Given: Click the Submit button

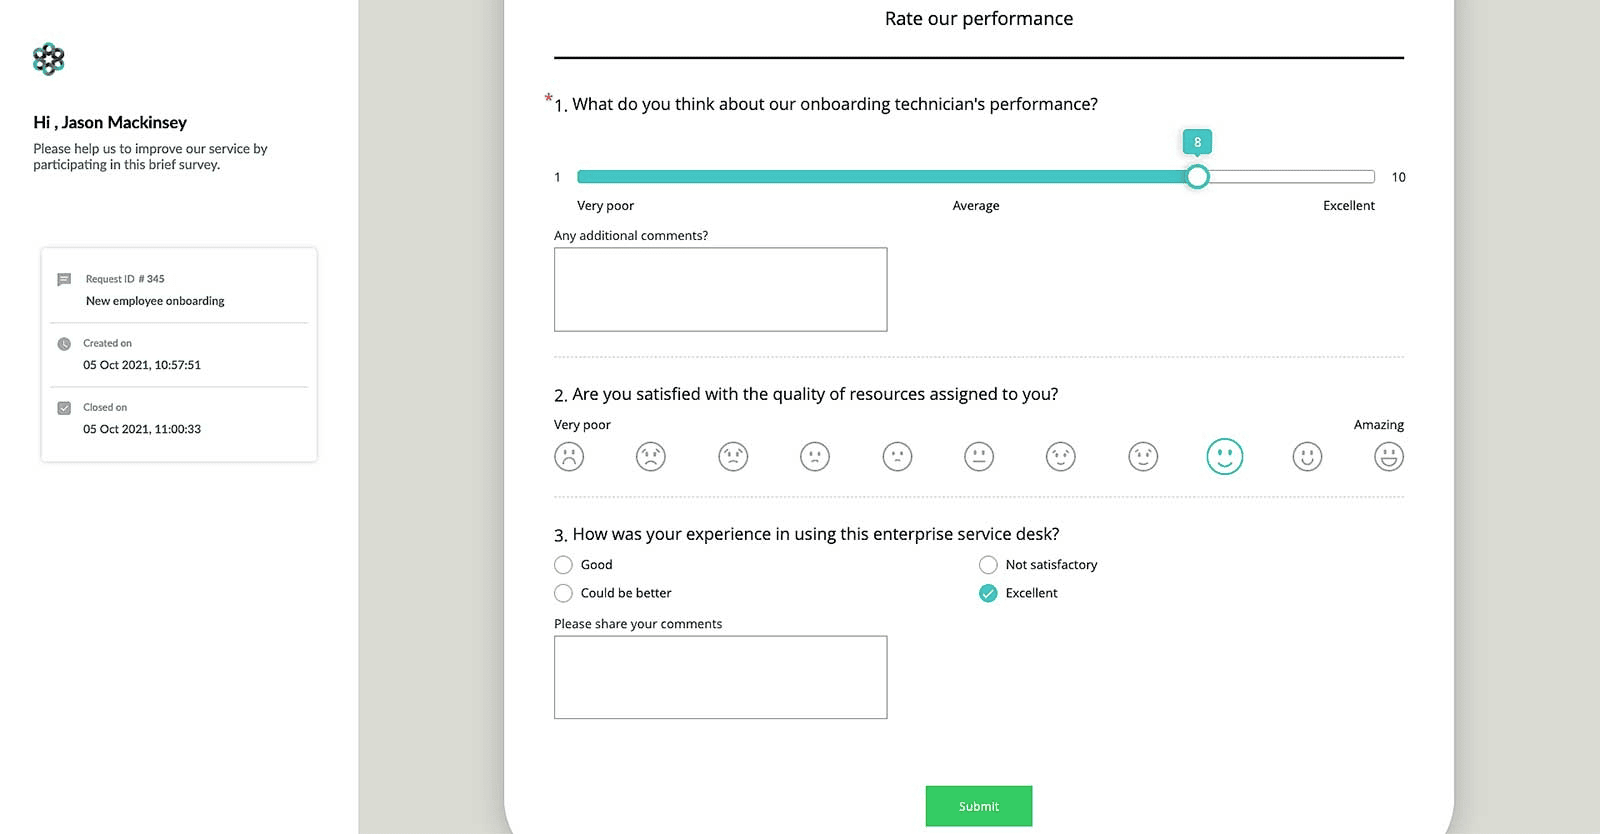Looking at the screenshot, I should [978, 806].
